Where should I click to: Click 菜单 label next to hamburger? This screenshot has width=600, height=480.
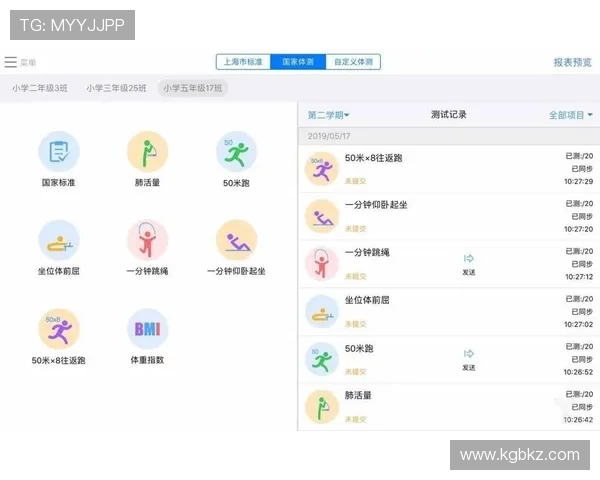(x=28, y=62)
